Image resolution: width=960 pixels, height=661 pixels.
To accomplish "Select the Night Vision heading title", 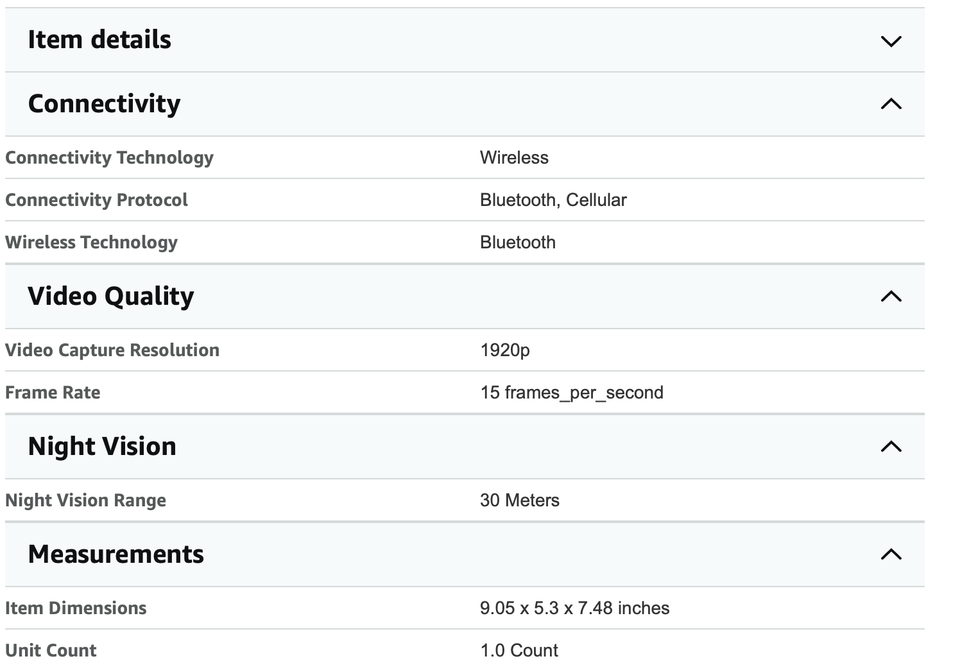I will pyautogui.click(x=102, y=446).
